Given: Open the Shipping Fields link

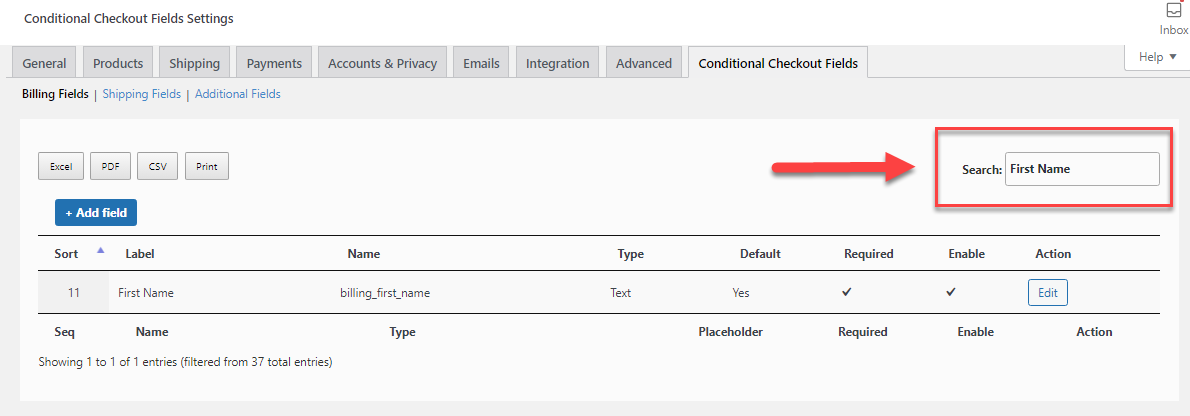Looking at the screenshot, I should pos(141,94).
